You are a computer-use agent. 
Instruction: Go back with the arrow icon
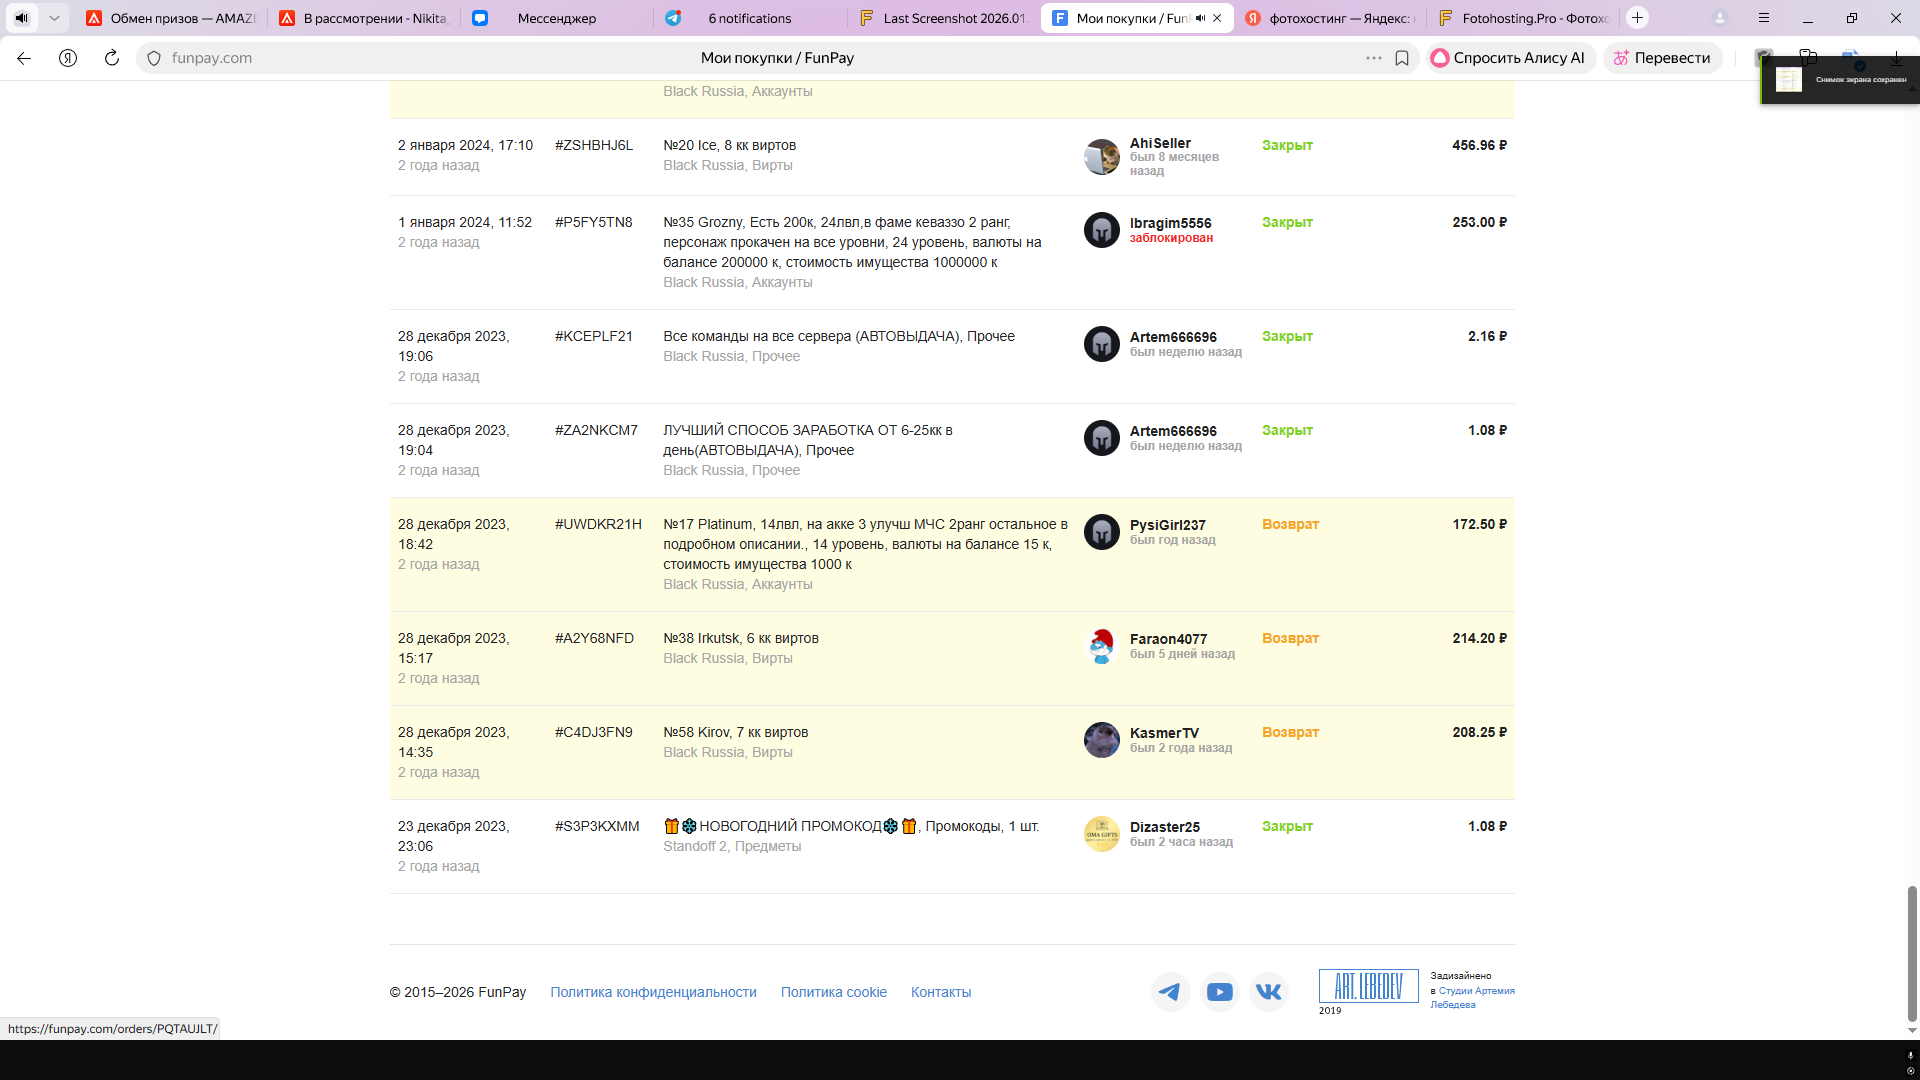pyautogui.click(x=24, y=58)
